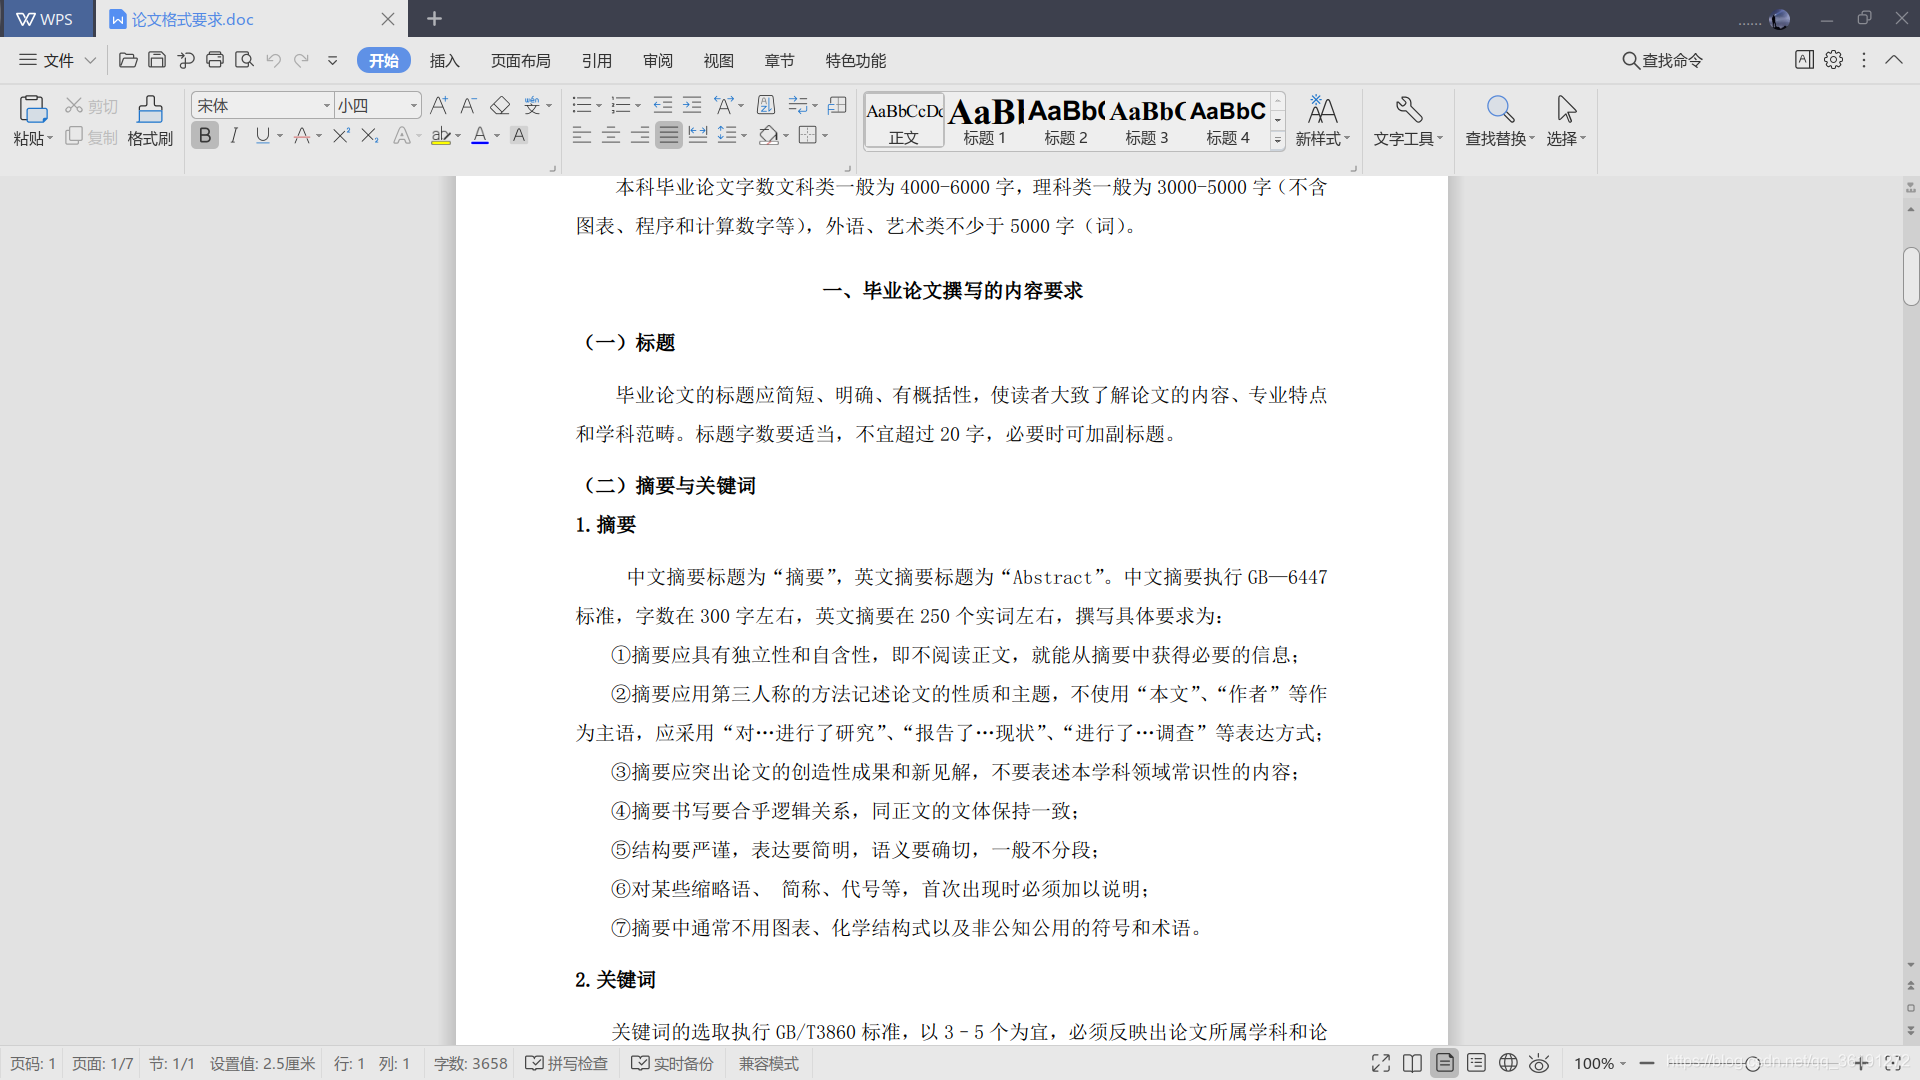Toggle Bold formatting

pyautogui.click(x=205, y=135)
